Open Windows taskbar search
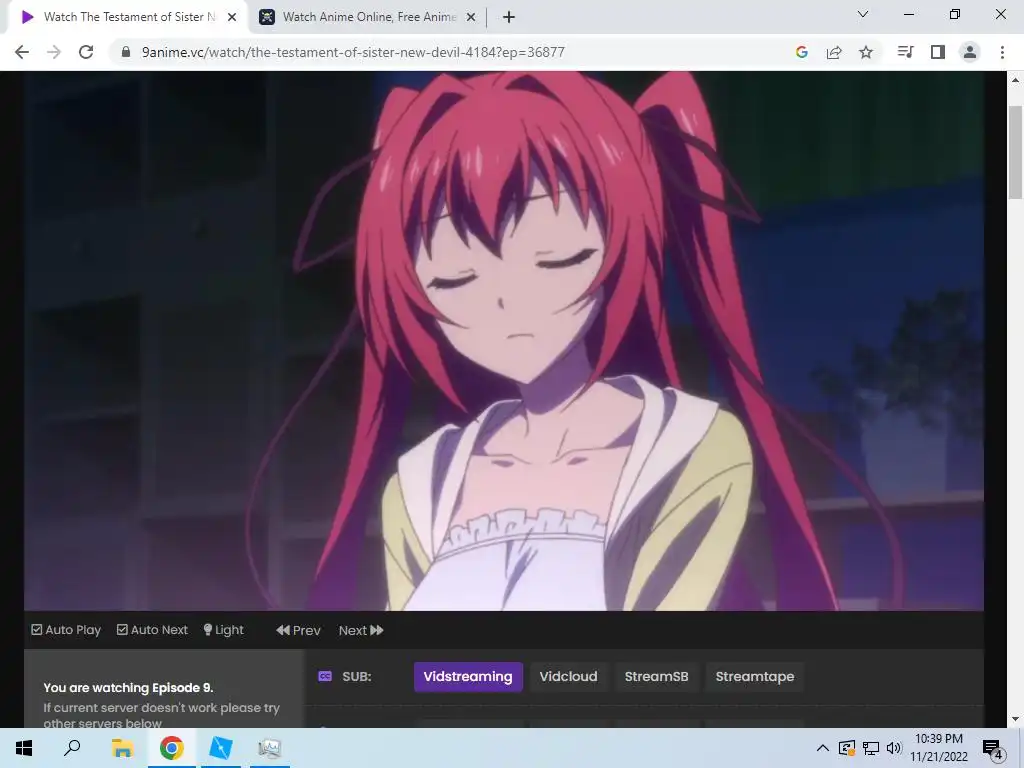This screenshot has width=1024, height=768. click(72, 747)
